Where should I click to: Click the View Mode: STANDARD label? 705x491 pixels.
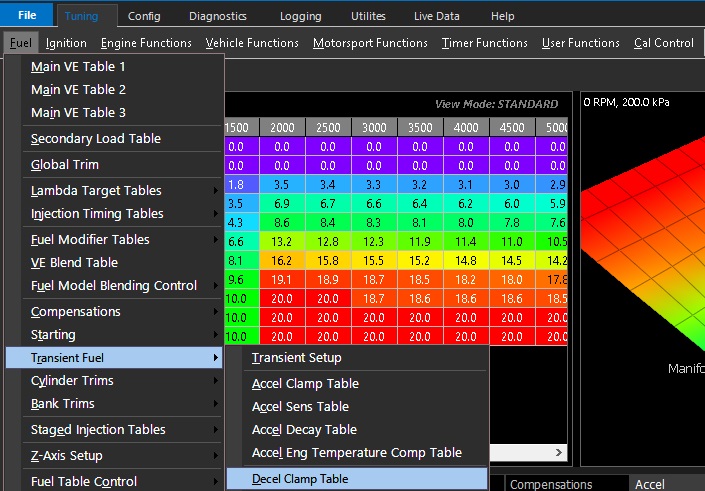[496, 104]
